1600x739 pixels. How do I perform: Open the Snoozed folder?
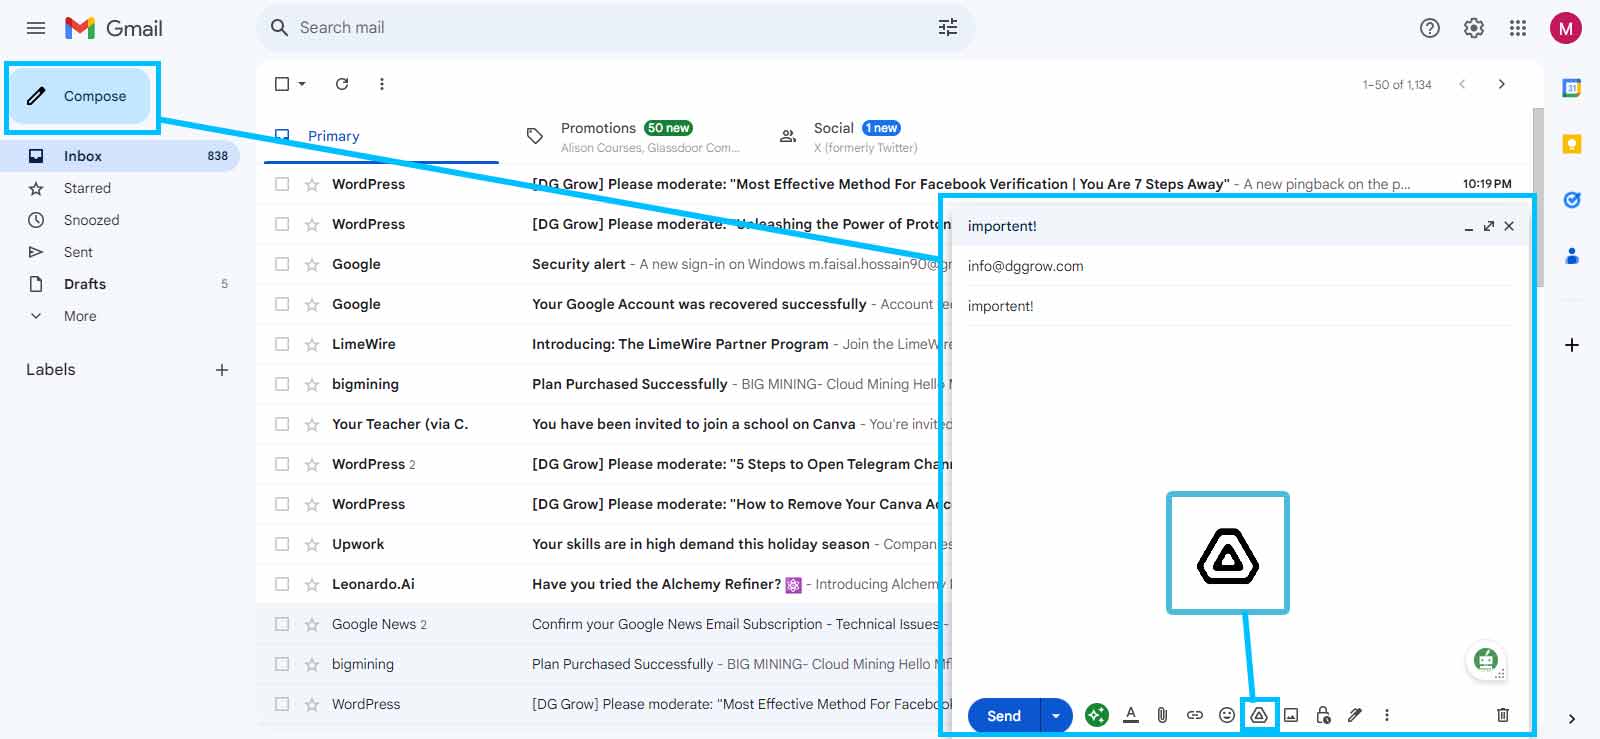click(120, 220)
